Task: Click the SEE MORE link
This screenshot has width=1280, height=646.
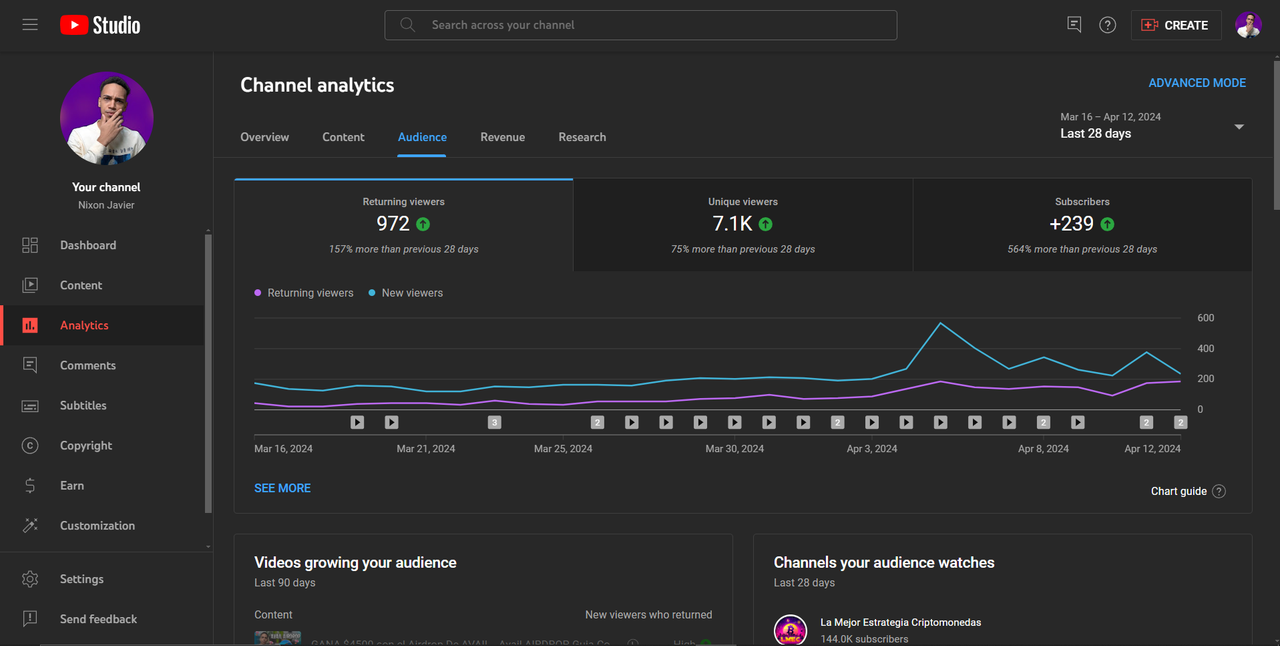Action: 282,488
